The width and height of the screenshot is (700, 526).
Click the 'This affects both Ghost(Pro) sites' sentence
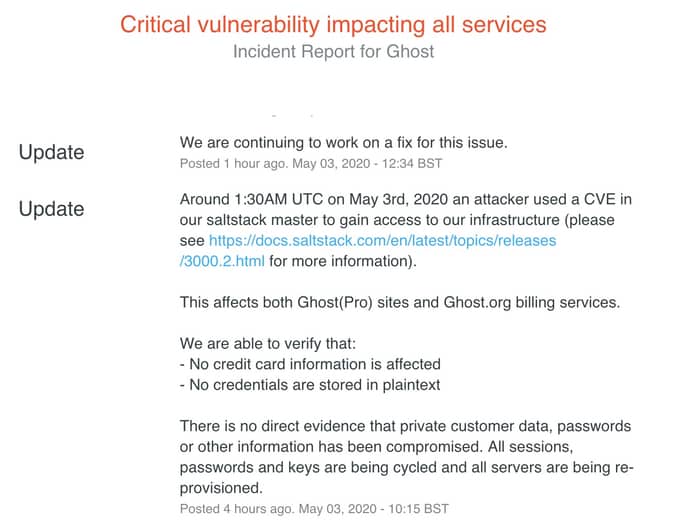coord(400,302)
